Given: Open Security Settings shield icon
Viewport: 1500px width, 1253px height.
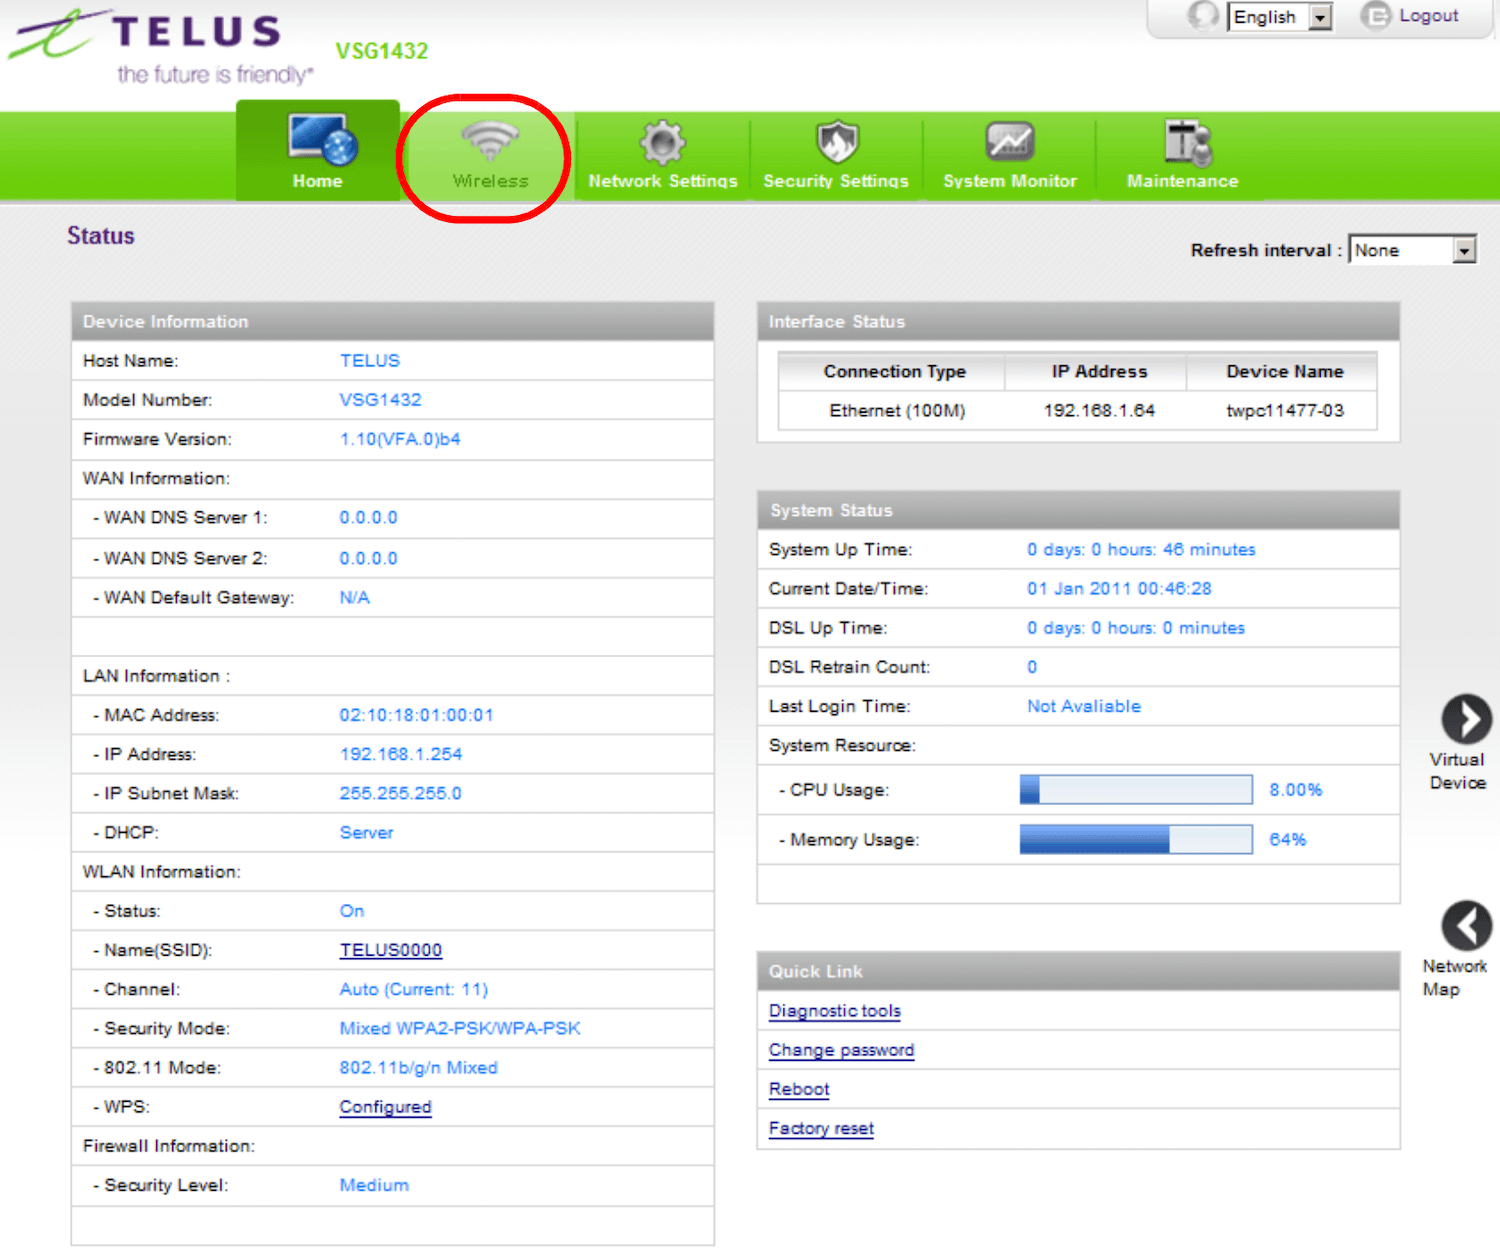Looking at the screenshot, I should point(837,142).
